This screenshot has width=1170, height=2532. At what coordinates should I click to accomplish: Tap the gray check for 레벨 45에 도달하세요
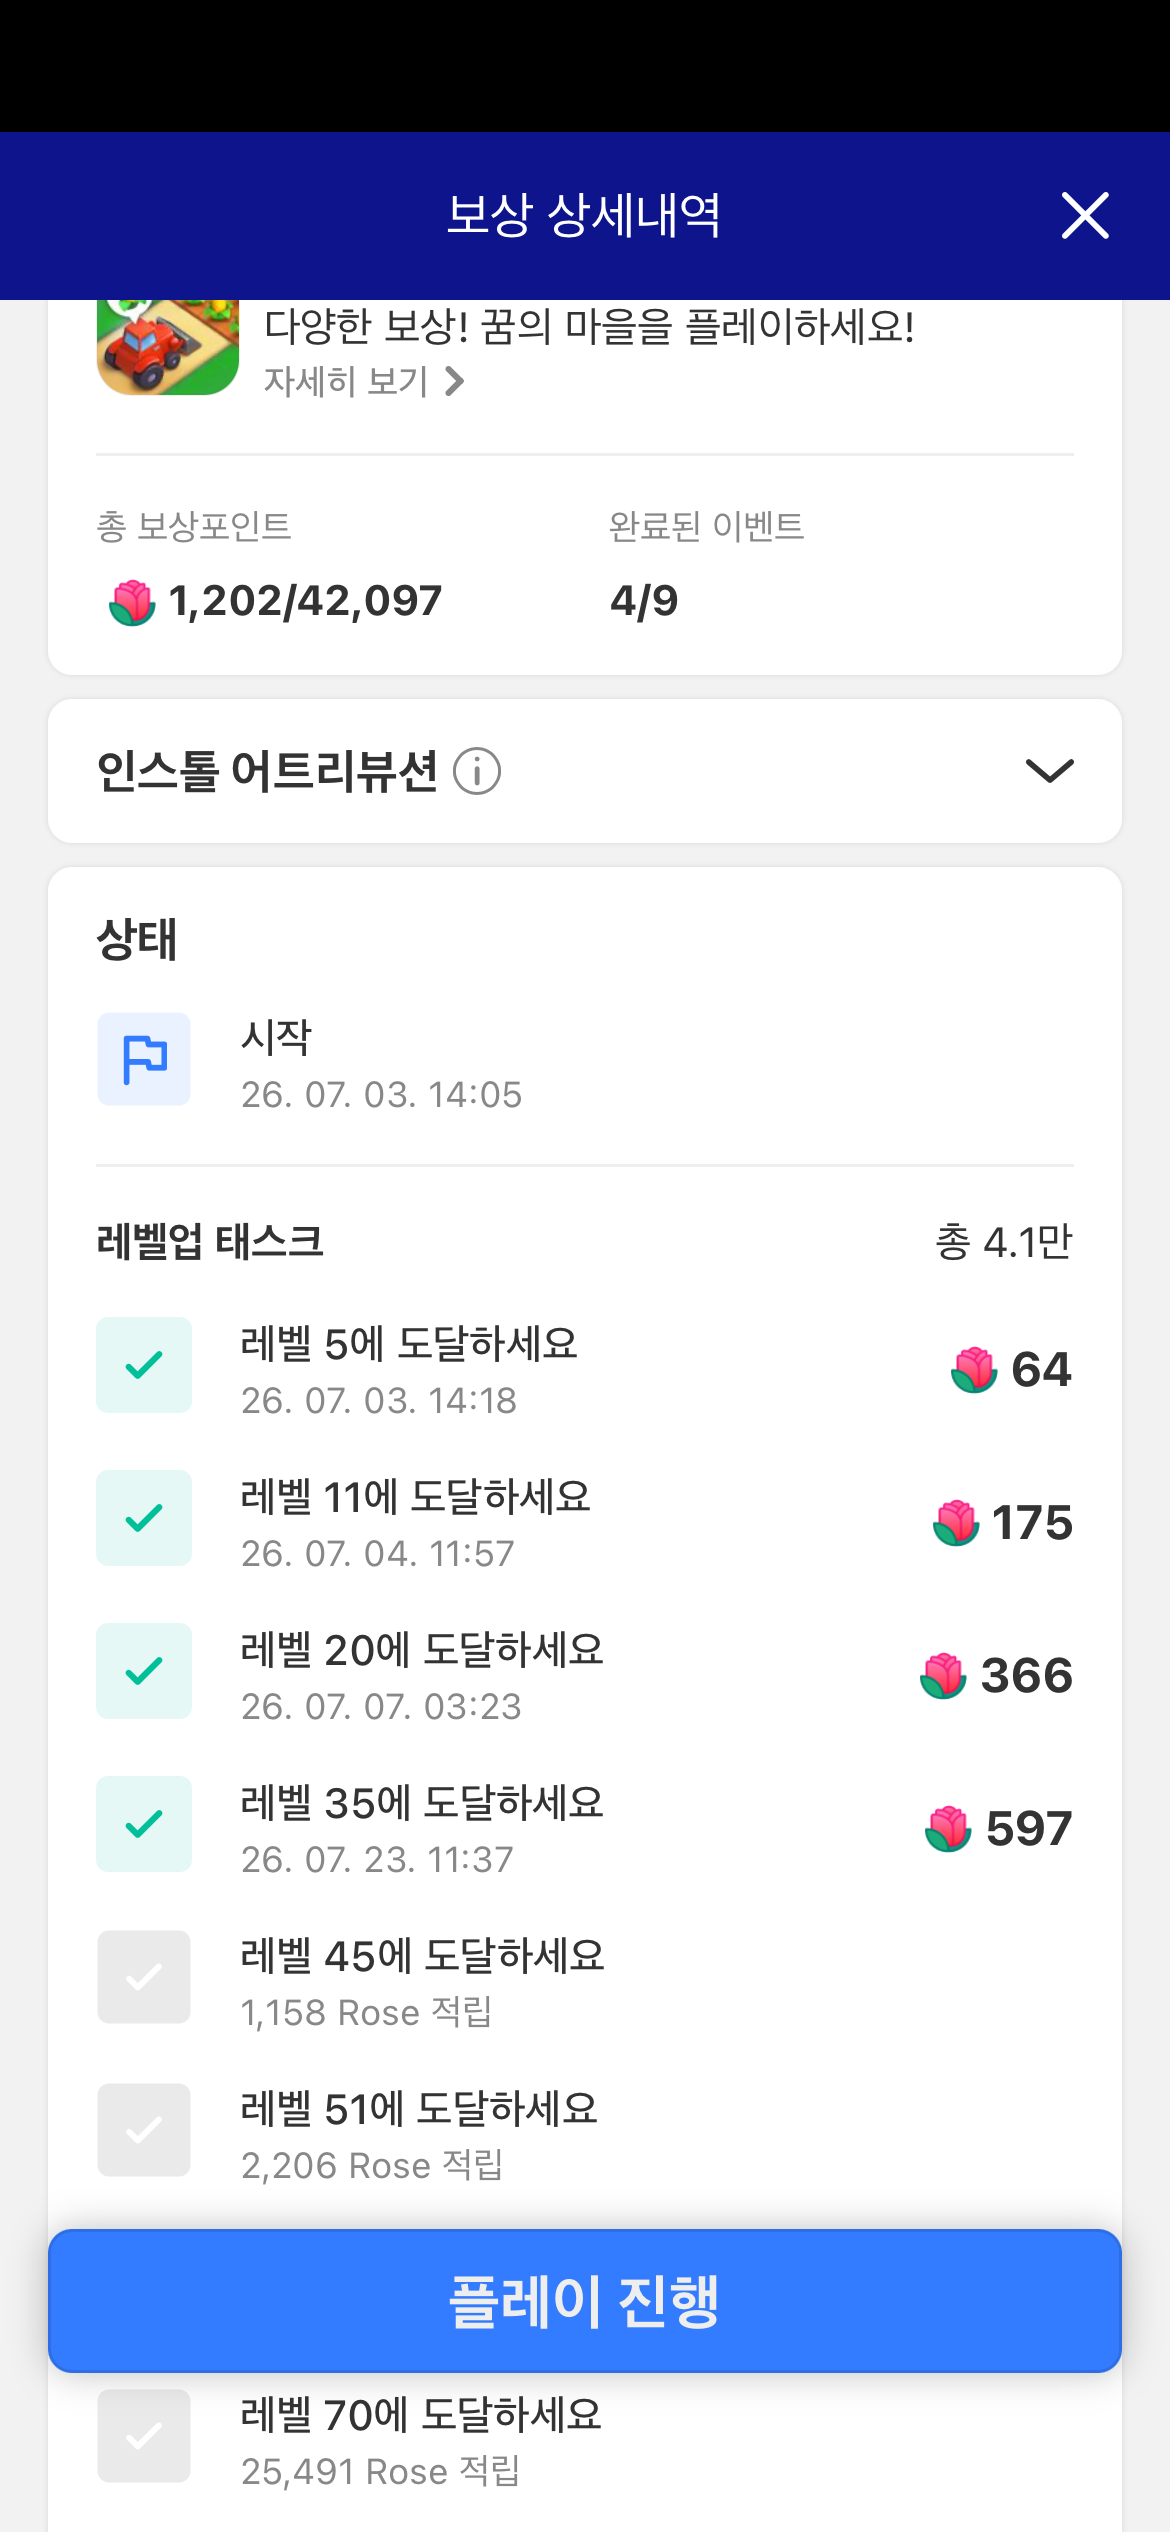coord(144,1977)
